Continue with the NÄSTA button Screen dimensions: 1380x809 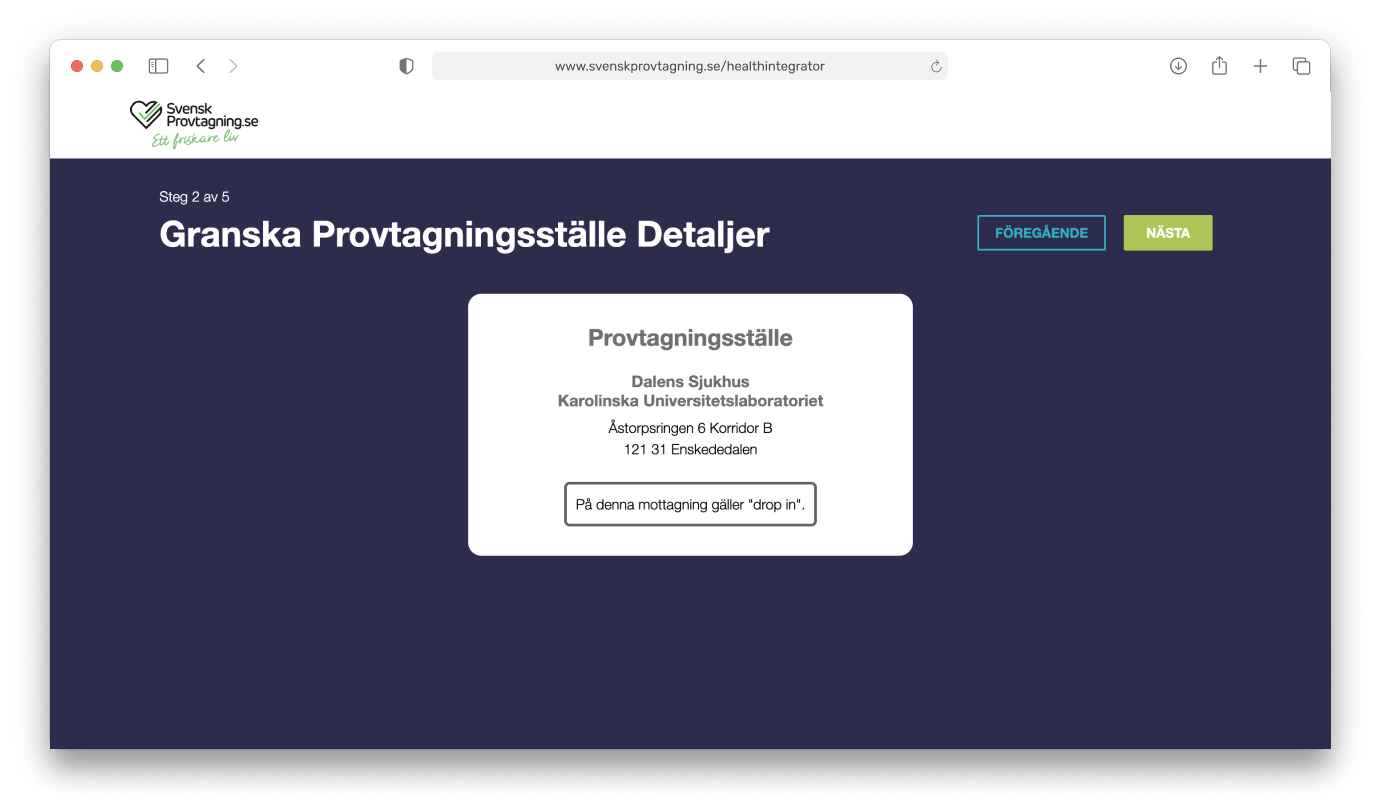click(x=1168, y=233)
